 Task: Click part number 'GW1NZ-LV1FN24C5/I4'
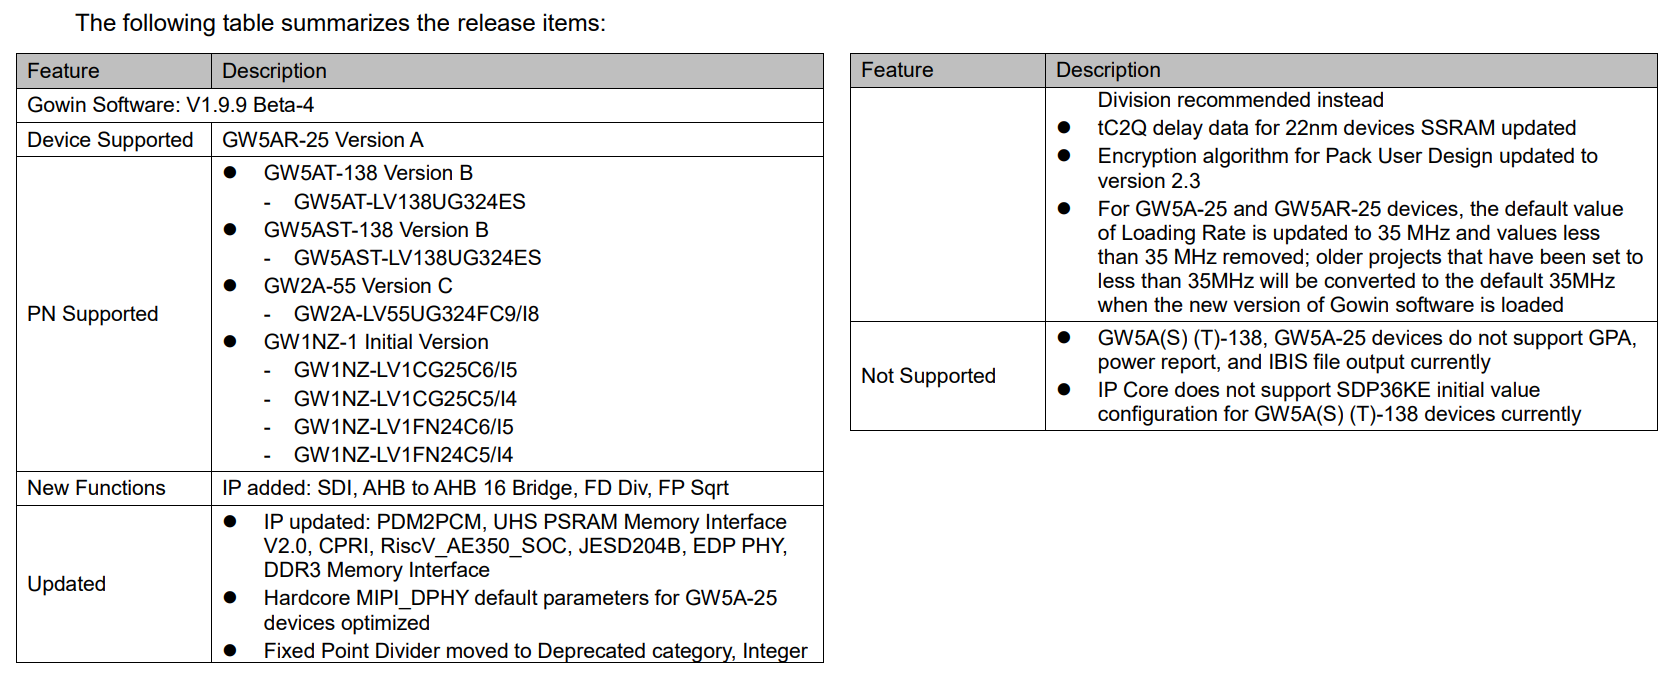point(403,455)
